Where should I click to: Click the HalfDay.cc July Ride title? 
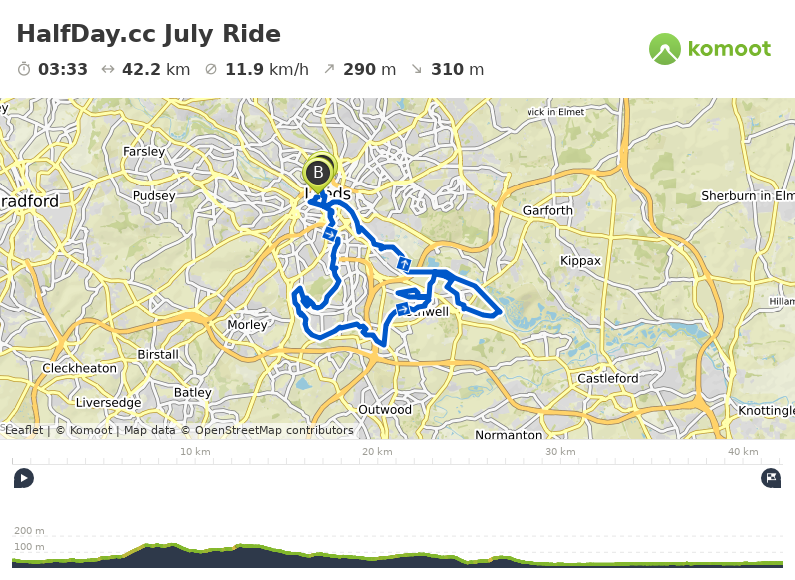click(149, 34)
